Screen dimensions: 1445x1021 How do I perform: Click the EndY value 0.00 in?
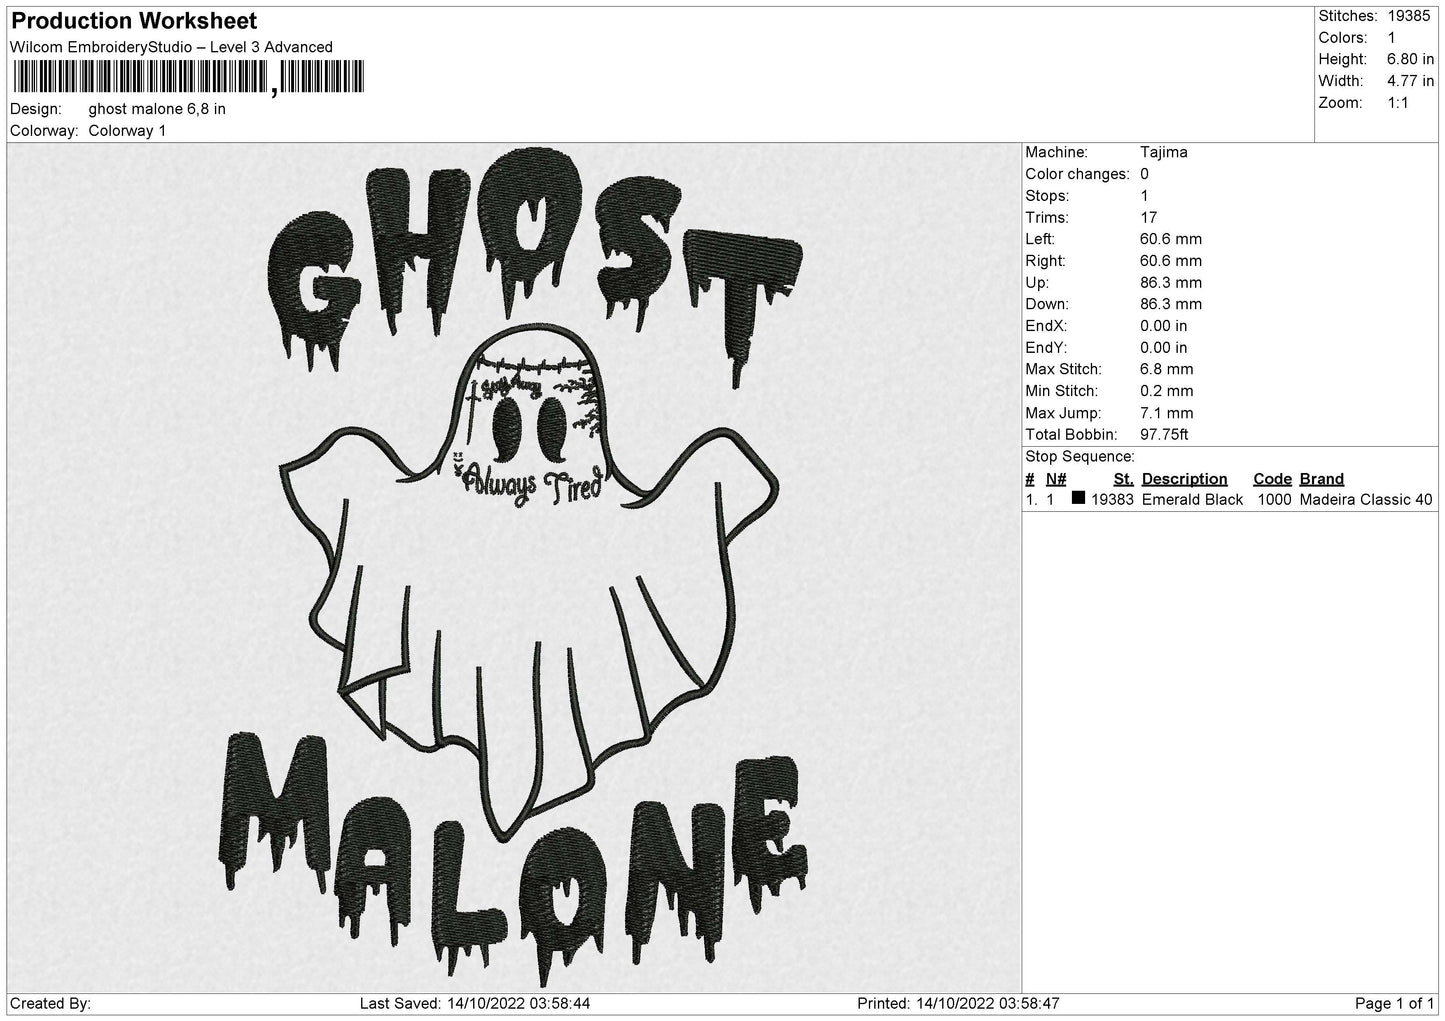(x=1164, y=348)
